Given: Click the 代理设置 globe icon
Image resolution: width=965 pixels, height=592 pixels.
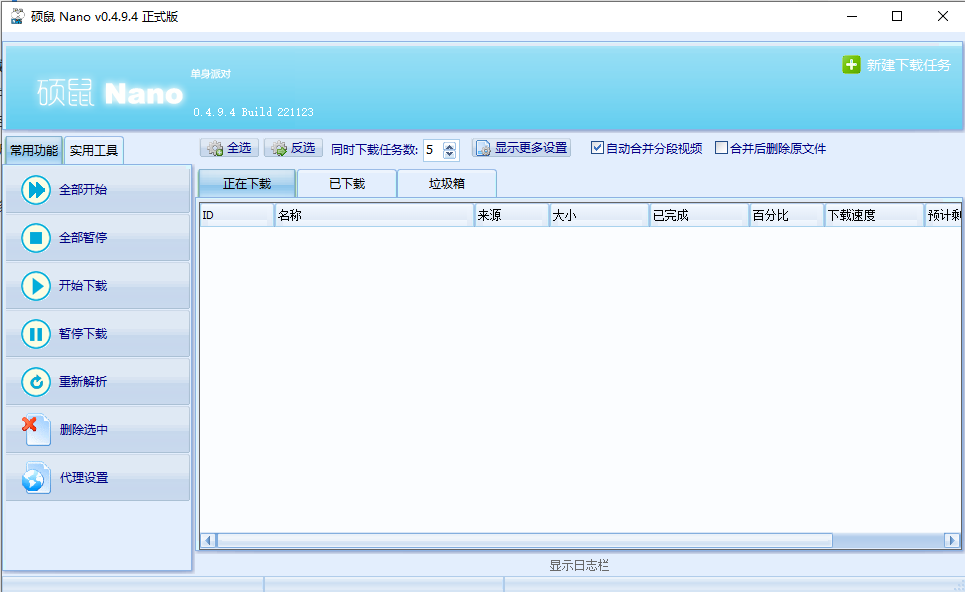Looking at the screenshot, I should [x=36, y=478].
